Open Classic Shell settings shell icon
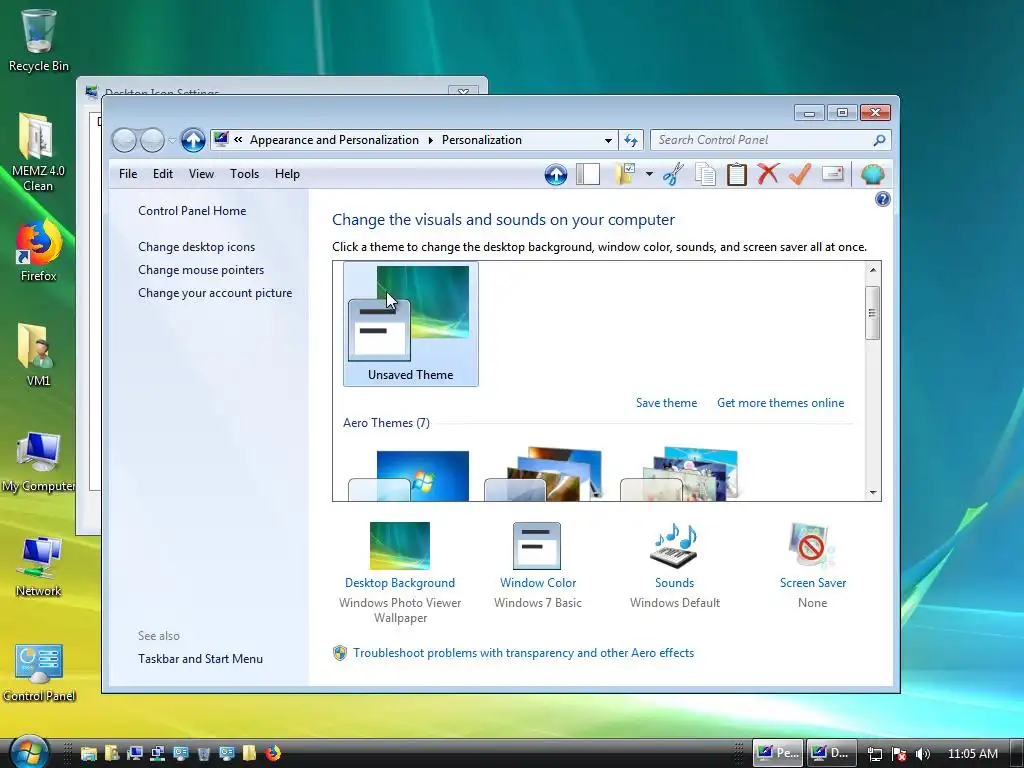The width and height of the screenshot is (1024, 768). tap(872, 174)
